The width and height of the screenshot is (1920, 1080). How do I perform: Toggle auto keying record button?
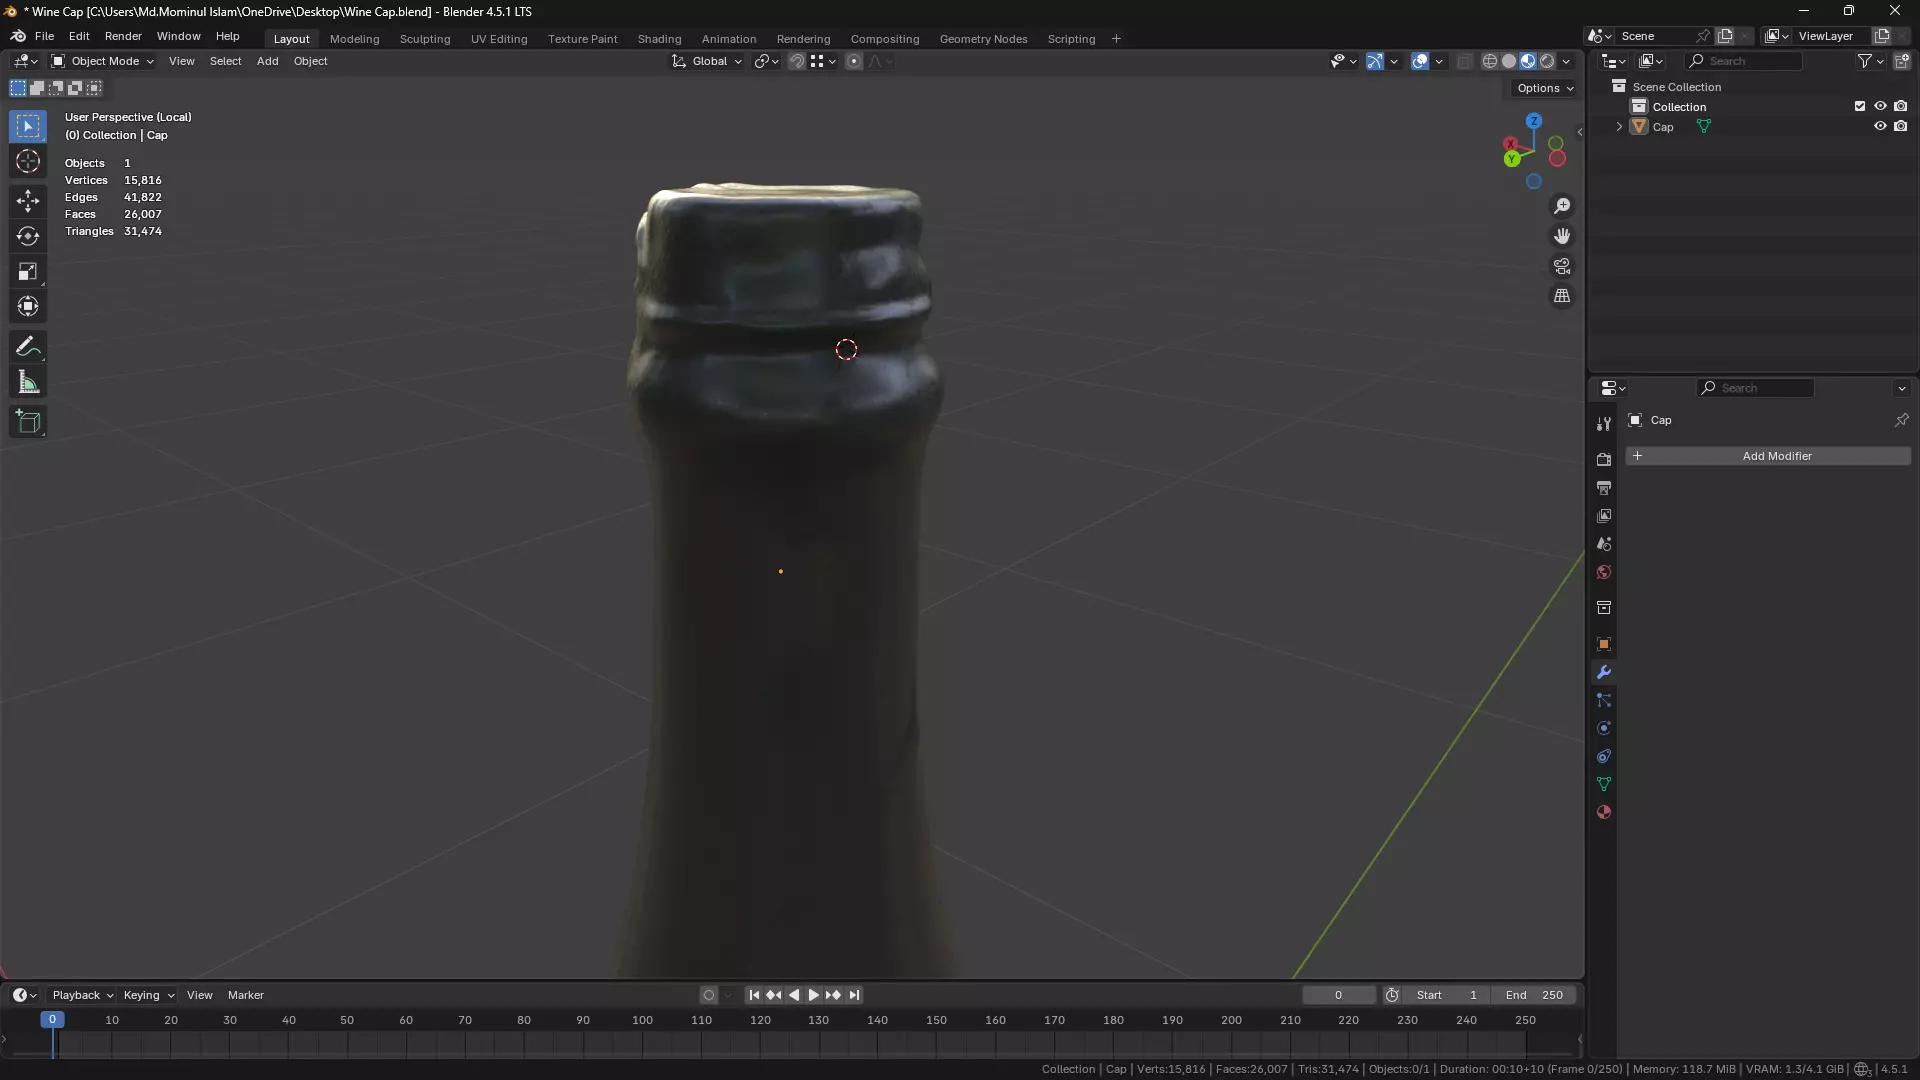click(x=709, y=995)
